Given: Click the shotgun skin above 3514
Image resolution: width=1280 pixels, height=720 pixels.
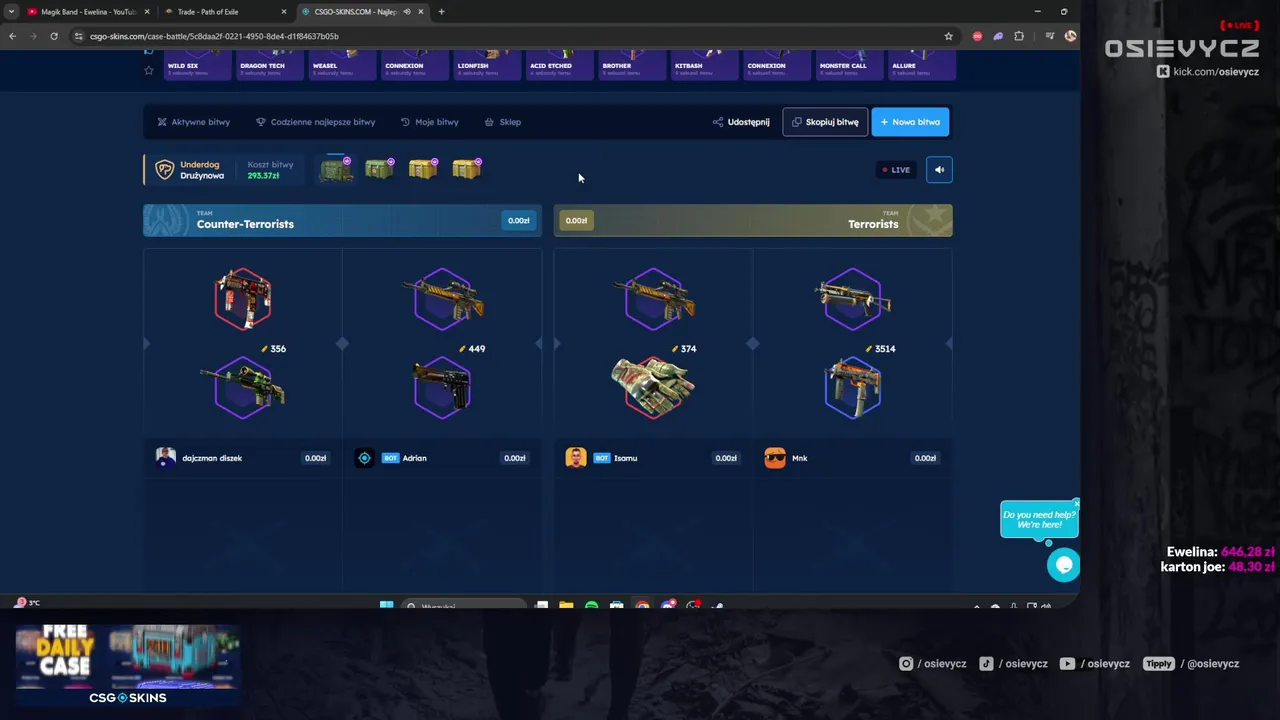Looking at the screenshot, I should tap(853, 298).
